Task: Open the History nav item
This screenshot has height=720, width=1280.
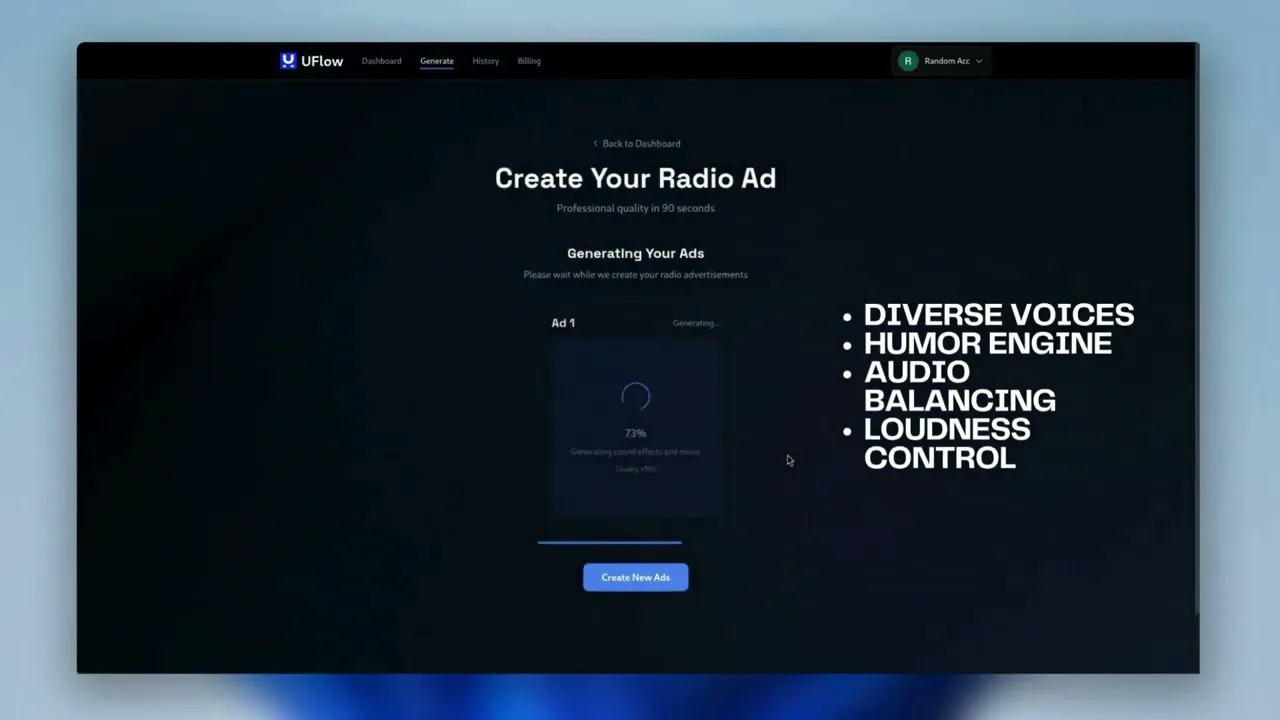Action: [x=485, y=61]
